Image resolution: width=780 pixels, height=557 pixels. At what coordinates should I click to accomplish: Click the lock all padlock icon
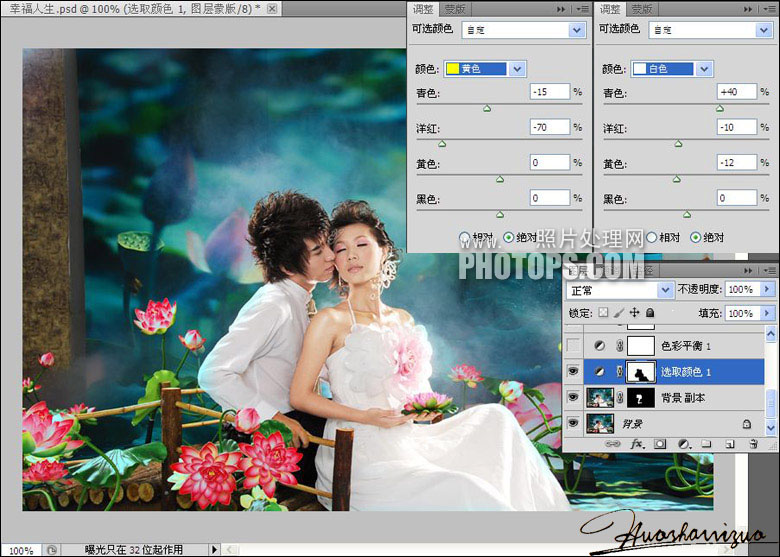[x=650, y=313]
